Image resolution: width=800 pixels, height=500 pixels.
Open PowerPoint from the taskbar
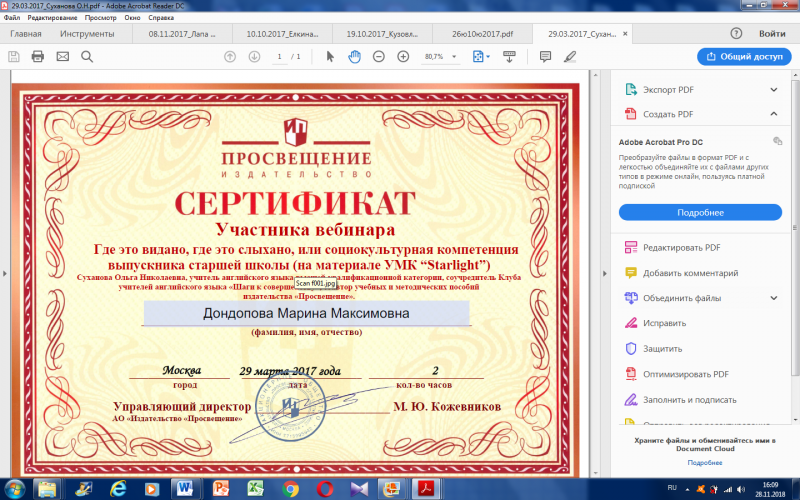tap(220, 489)
